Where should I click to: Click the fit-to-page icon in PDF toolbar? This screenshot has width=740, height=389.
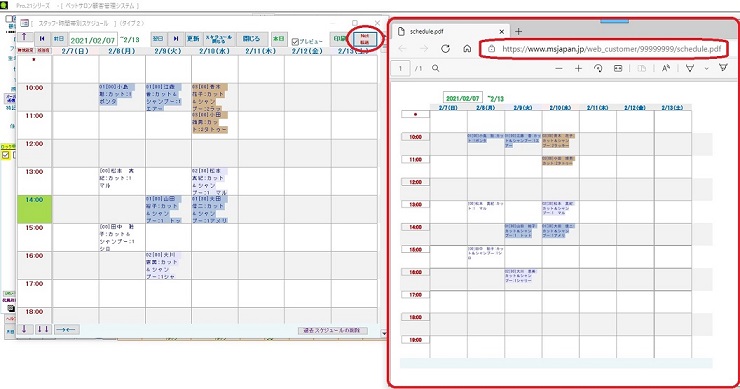[618, 68]
